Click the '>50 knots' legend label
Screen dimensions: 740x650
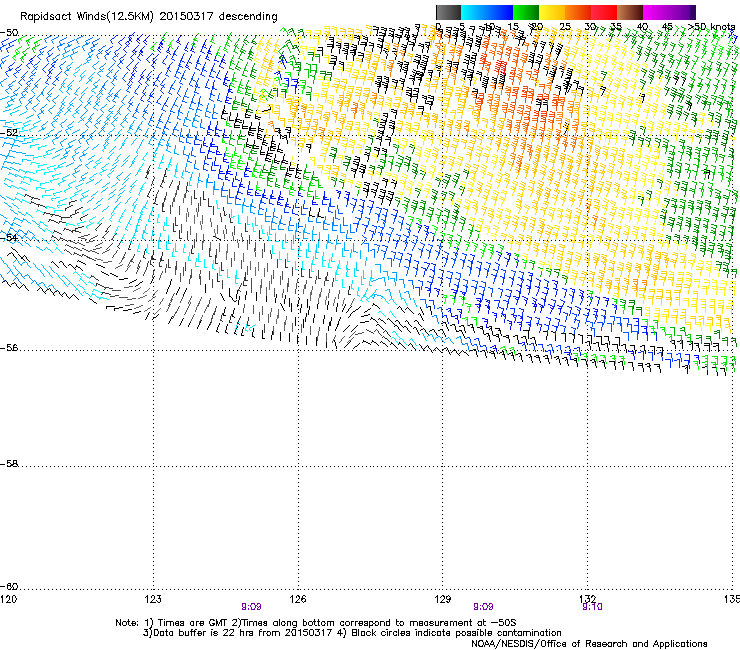click(x=712, y=27)
